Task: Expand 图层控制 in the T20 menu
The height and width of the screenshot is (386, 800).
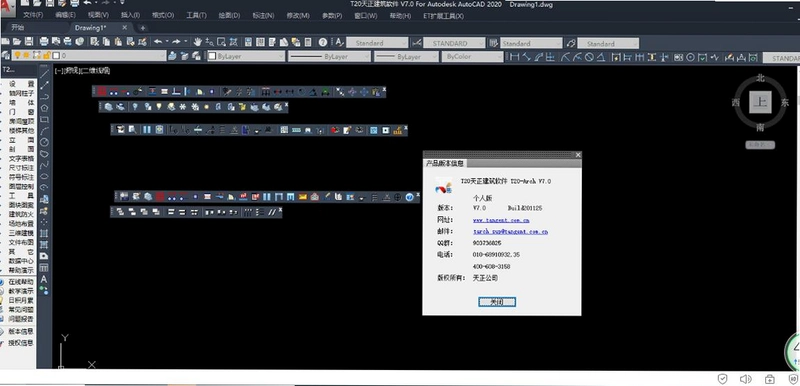Action: click(x=21, y=187)
